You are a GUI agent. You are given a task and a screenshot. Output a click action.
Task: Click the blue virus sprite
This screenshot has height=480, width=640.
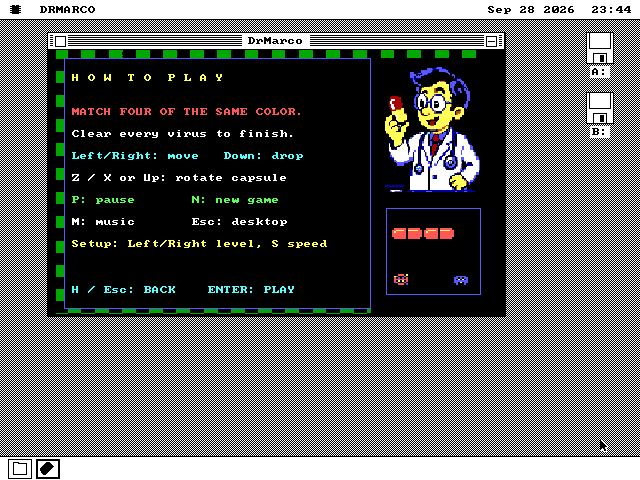461,280
